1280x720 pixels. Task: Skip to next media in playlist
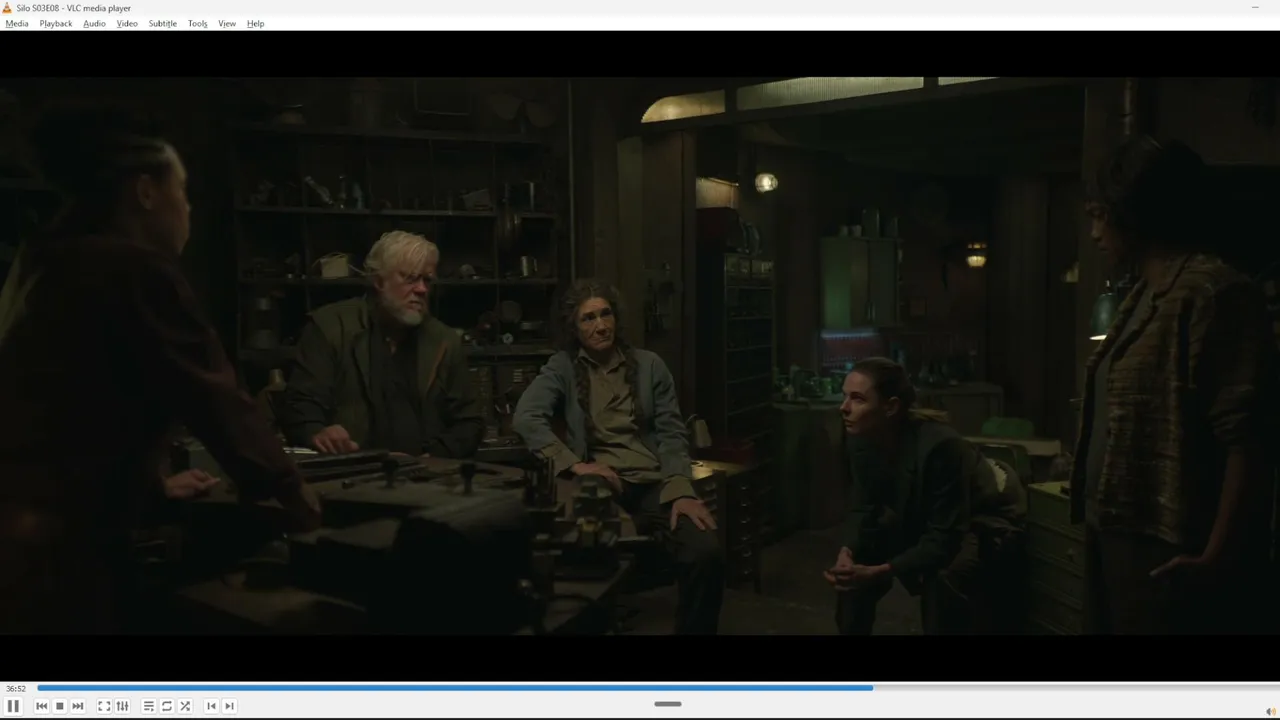[x=78, y=706]
